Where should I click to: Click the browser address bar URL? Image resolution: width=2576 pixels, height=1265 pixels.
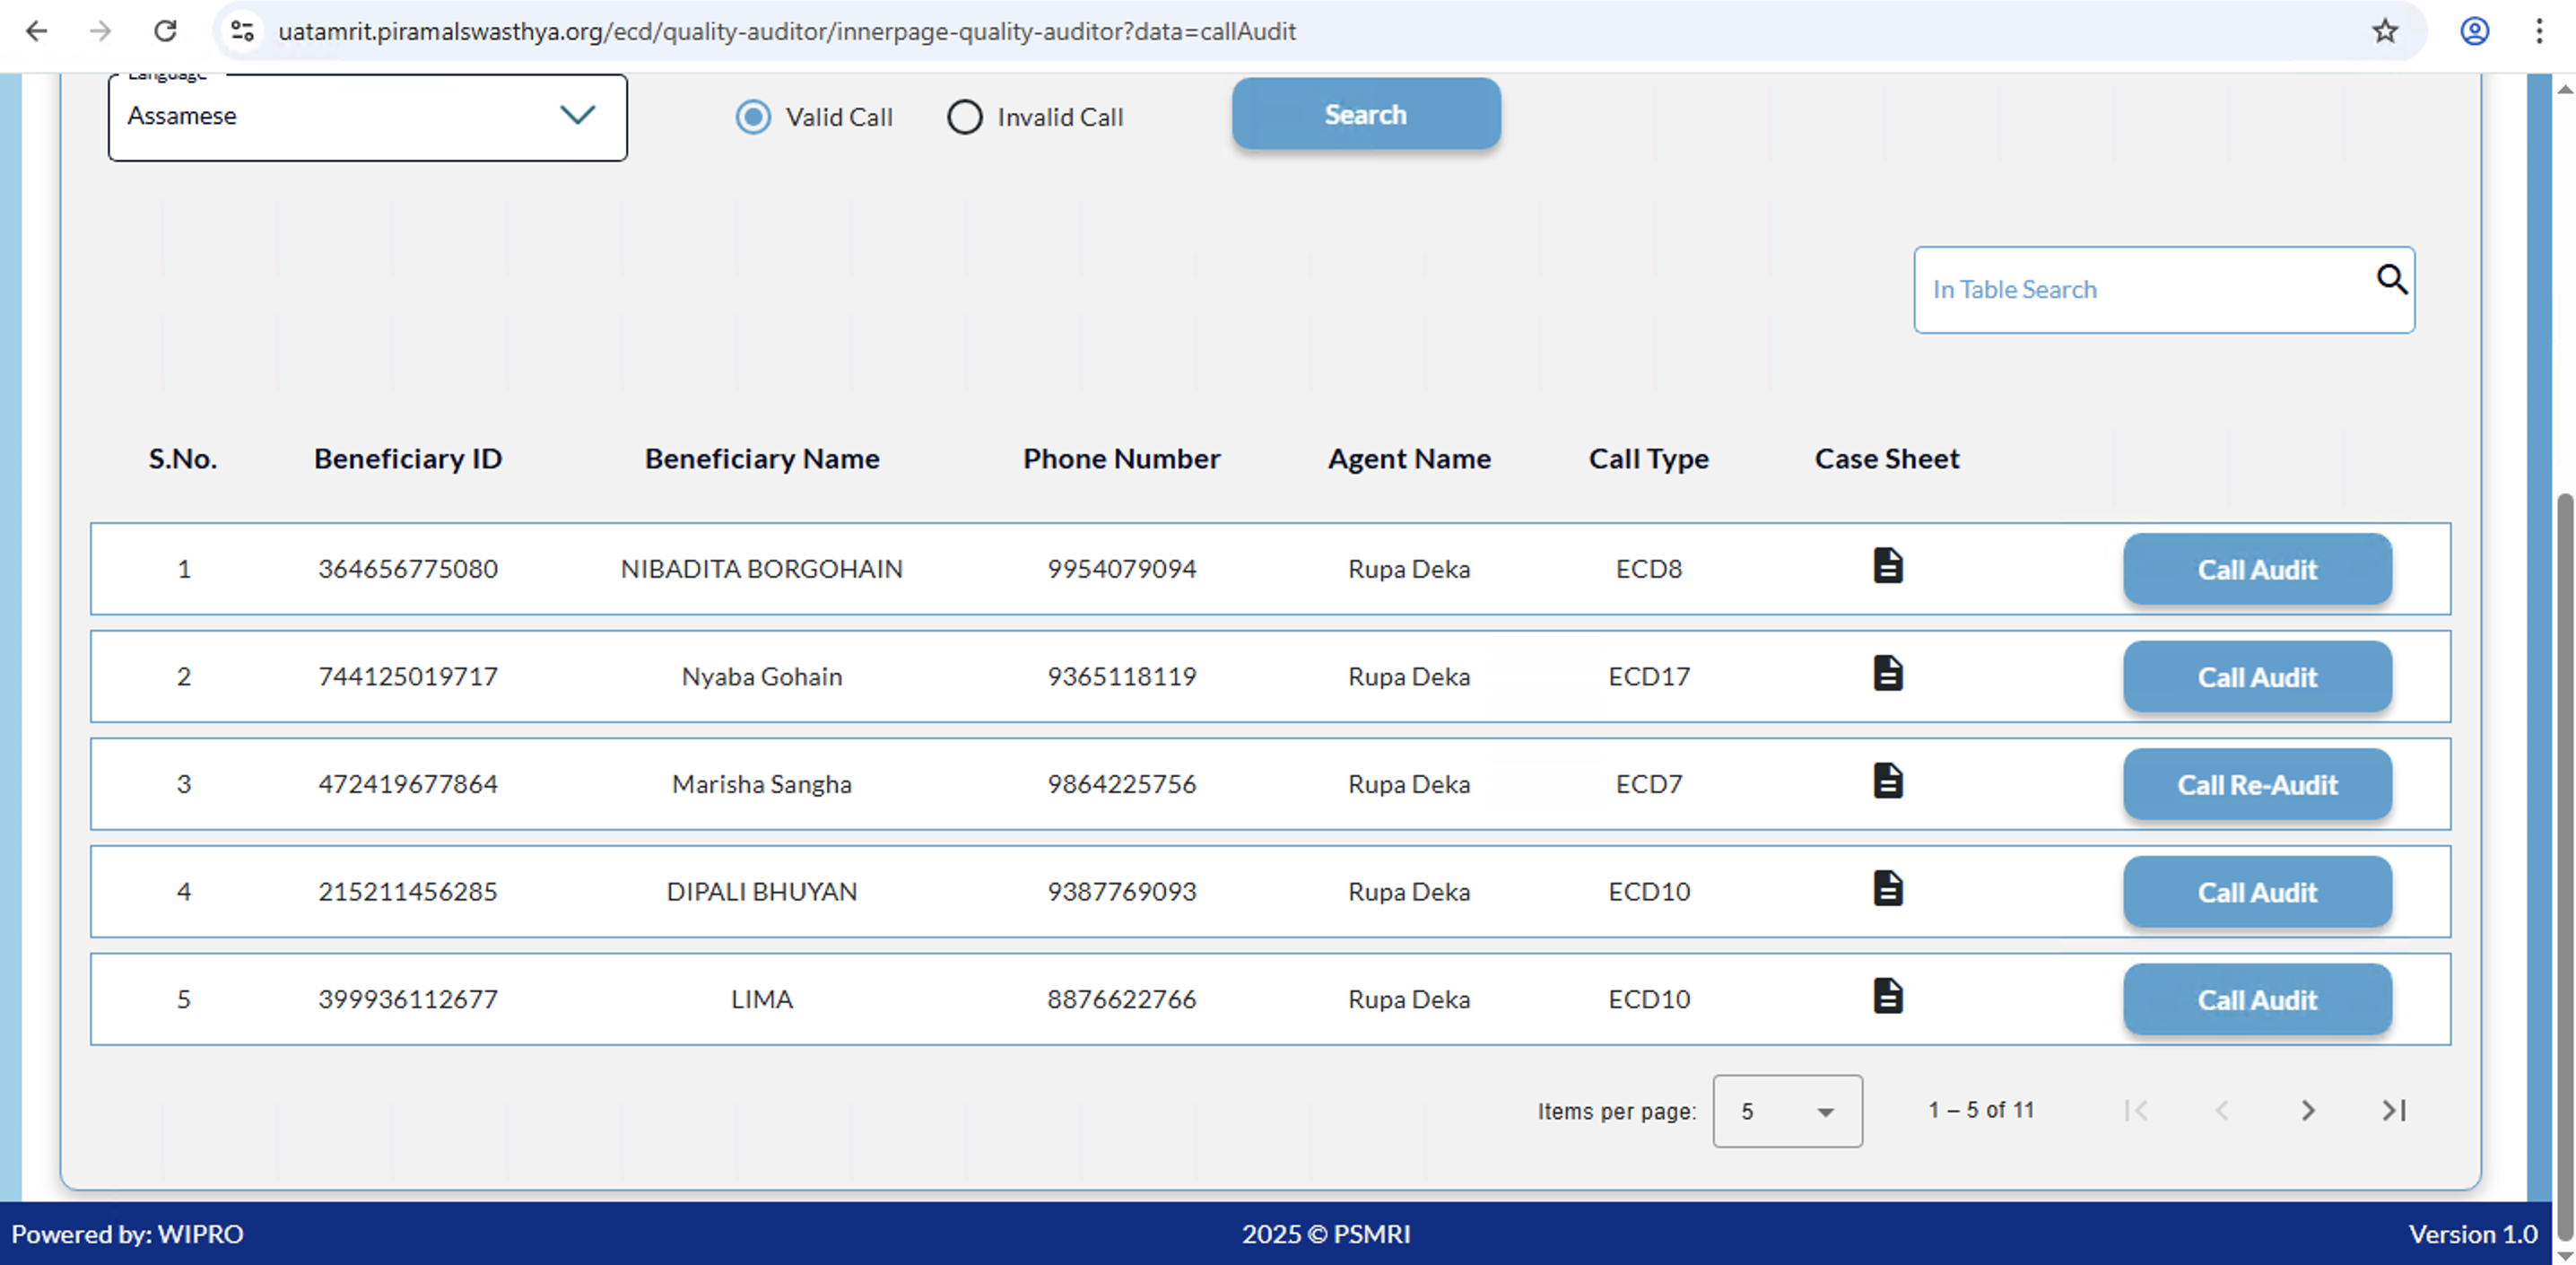[x=786, y=31]
